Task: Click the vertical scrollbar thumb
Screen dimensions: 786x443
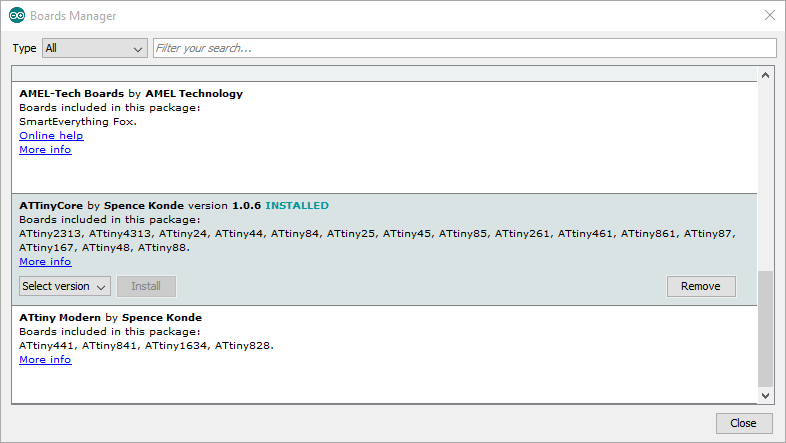Action: (765, 329)
